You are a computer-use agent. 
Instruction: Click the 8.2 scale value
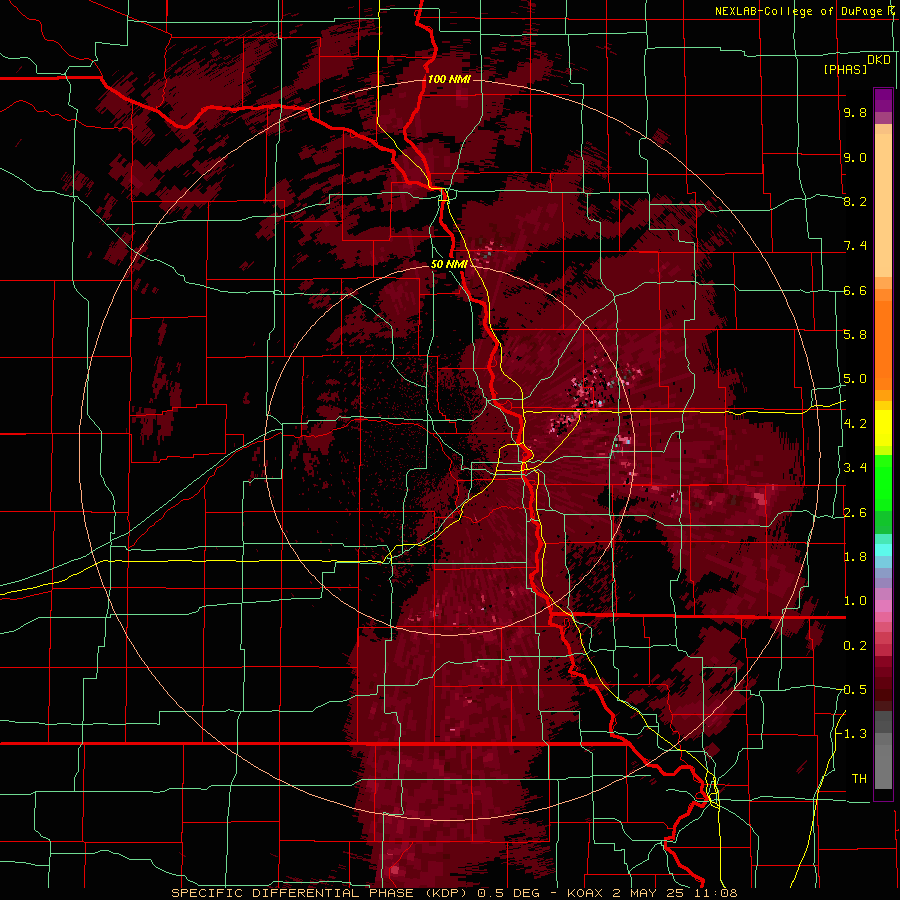click(855, 201)
